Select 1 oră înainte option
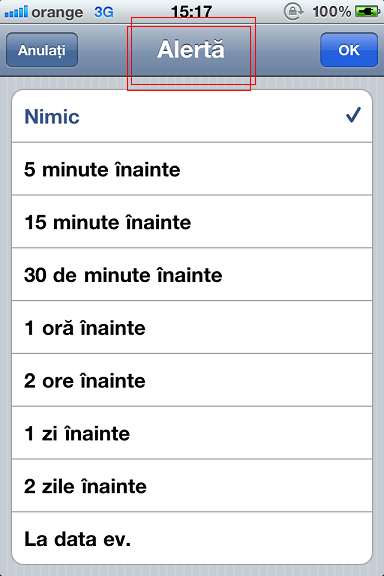384x576 pixels. 192,328
